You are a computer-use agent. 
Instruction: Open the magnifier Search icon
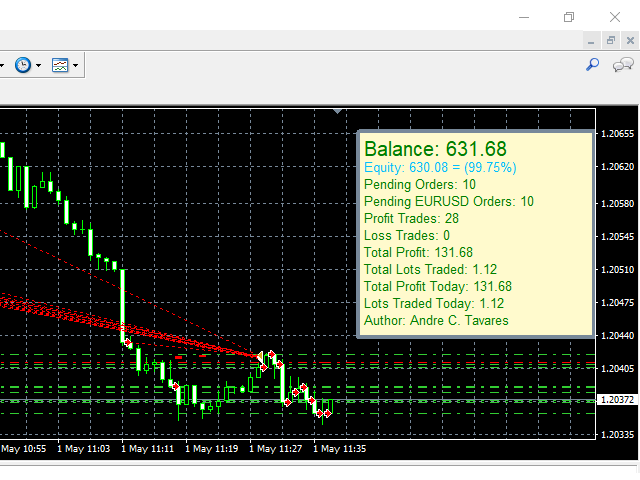593,64
